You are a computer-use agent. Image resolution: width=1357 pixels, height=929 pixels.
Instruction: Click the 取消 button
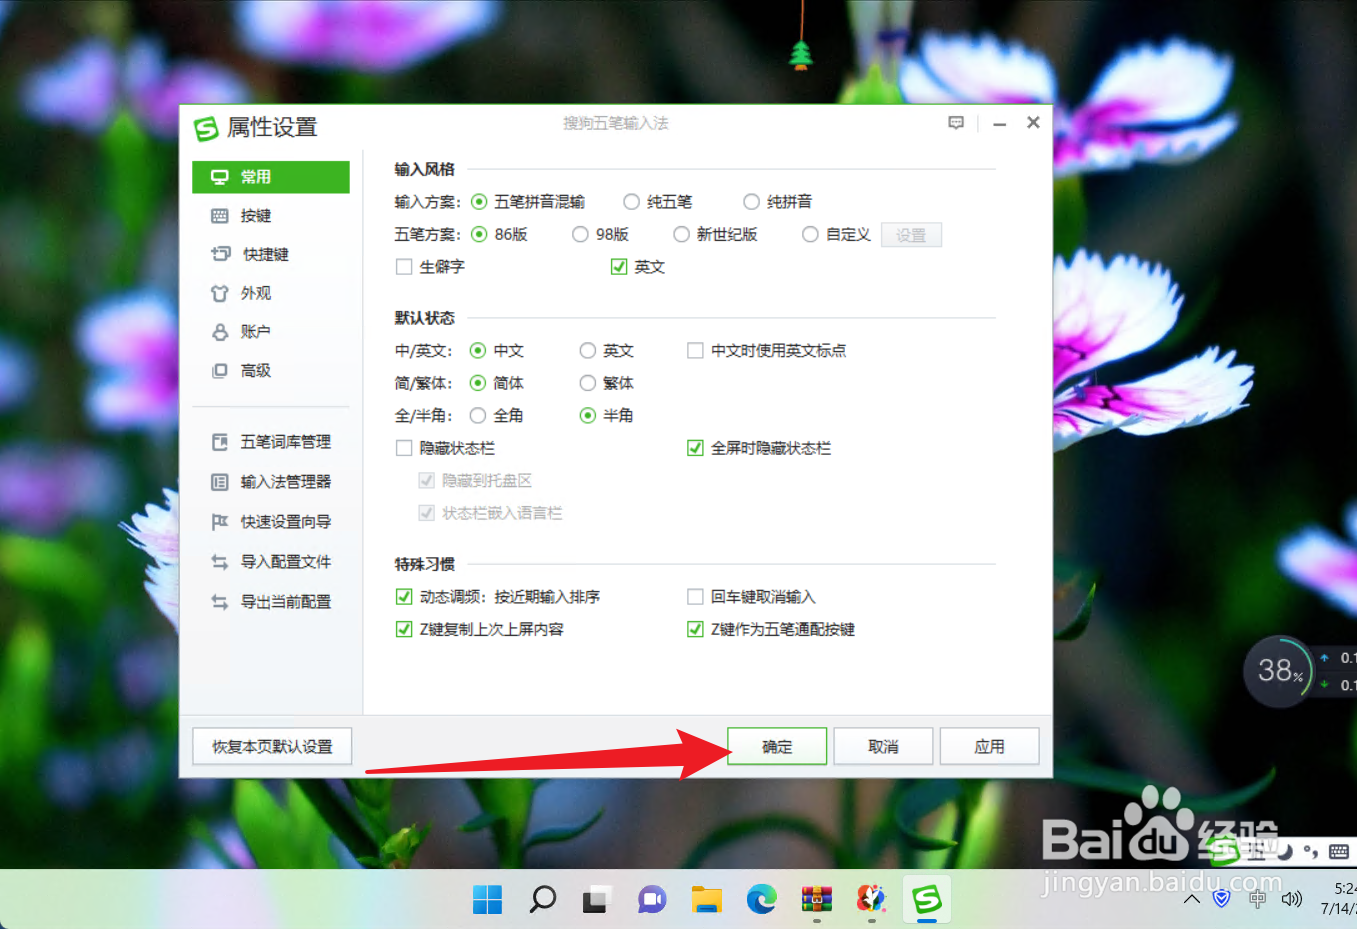tap(883, 747)
